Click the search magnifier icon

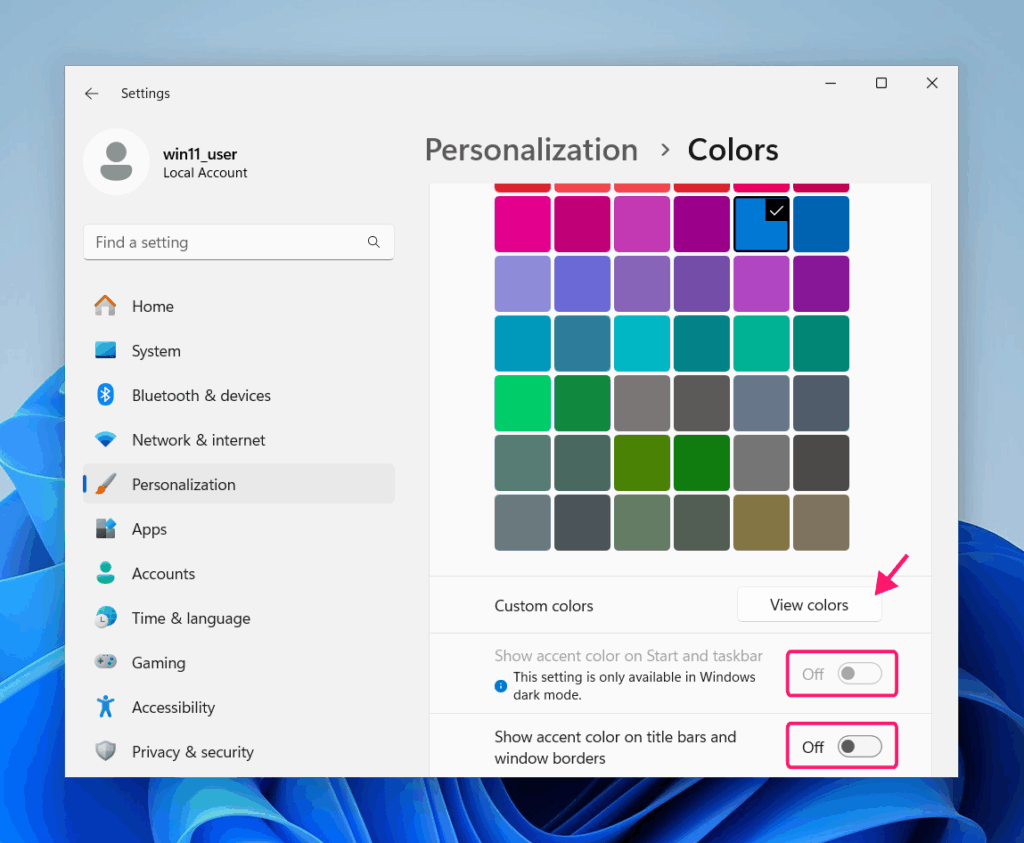click(x=374, y=242)
